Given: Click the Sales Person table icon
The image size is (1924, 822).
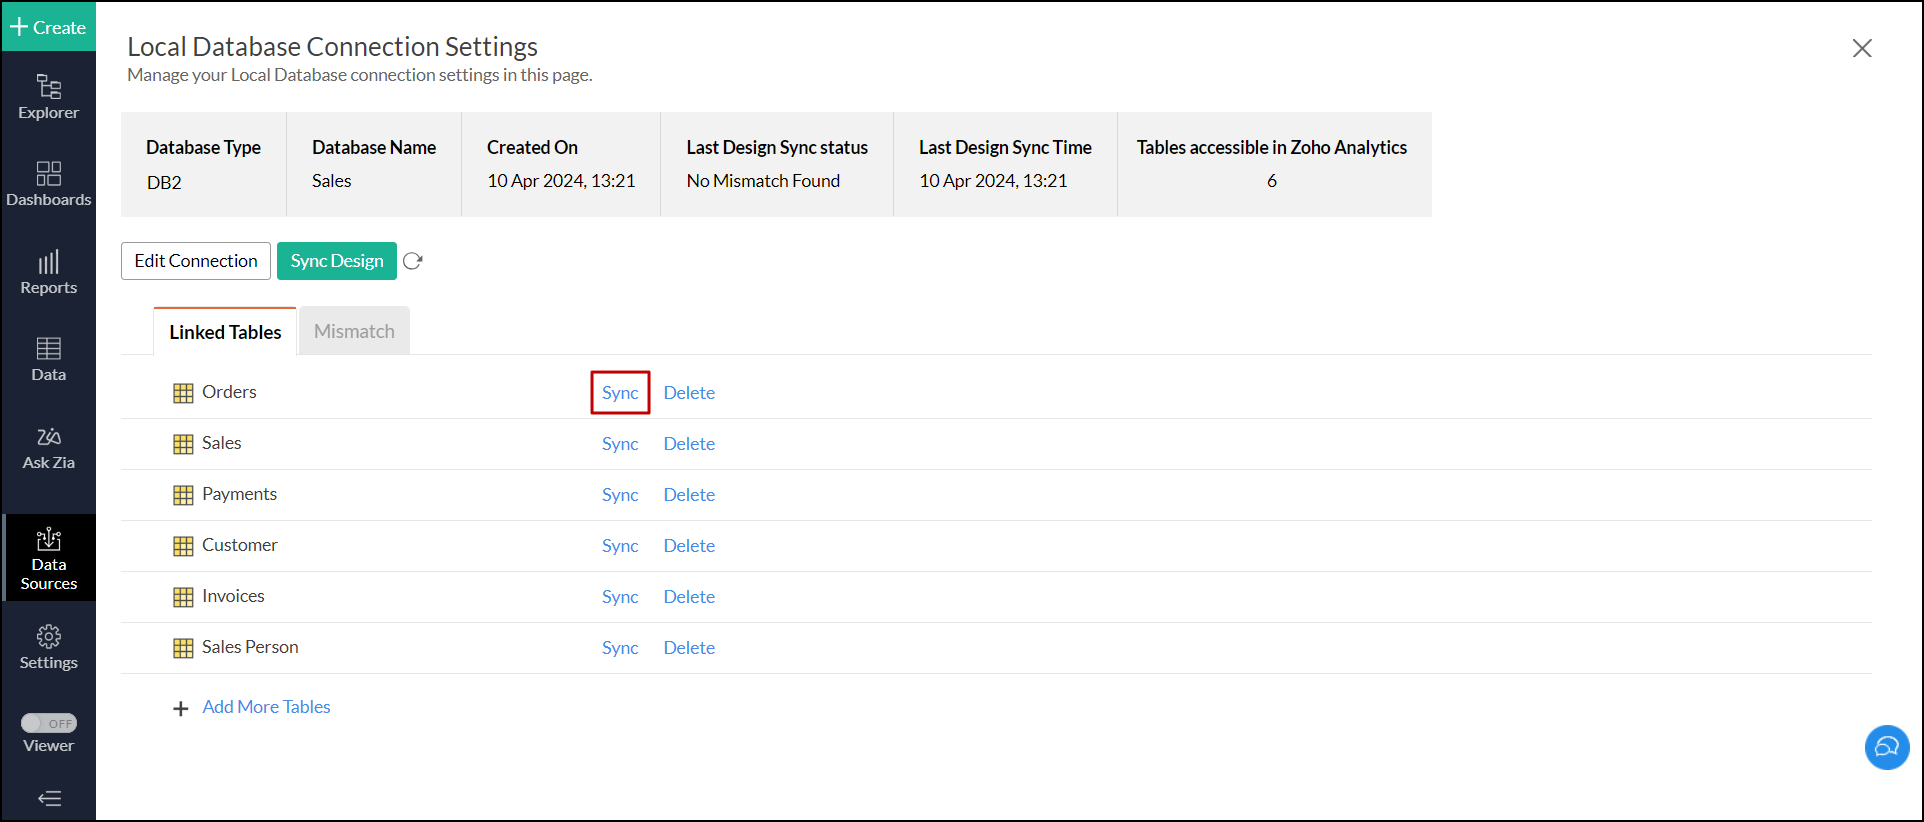Looking at the screenshot, I should [x=183, y=648].
